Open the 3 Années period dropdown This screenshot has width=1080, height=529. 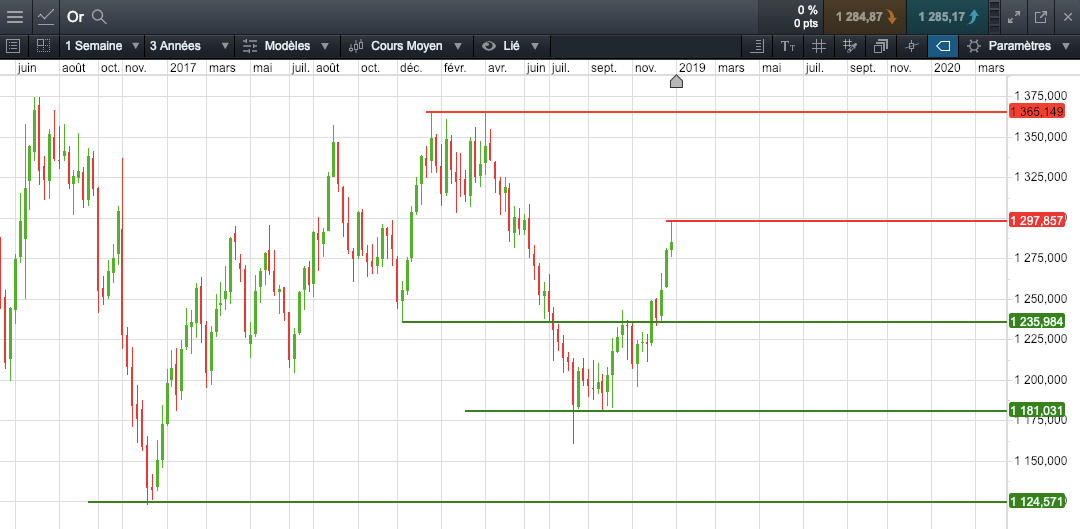pyautogui.click(x=189, y=46)
